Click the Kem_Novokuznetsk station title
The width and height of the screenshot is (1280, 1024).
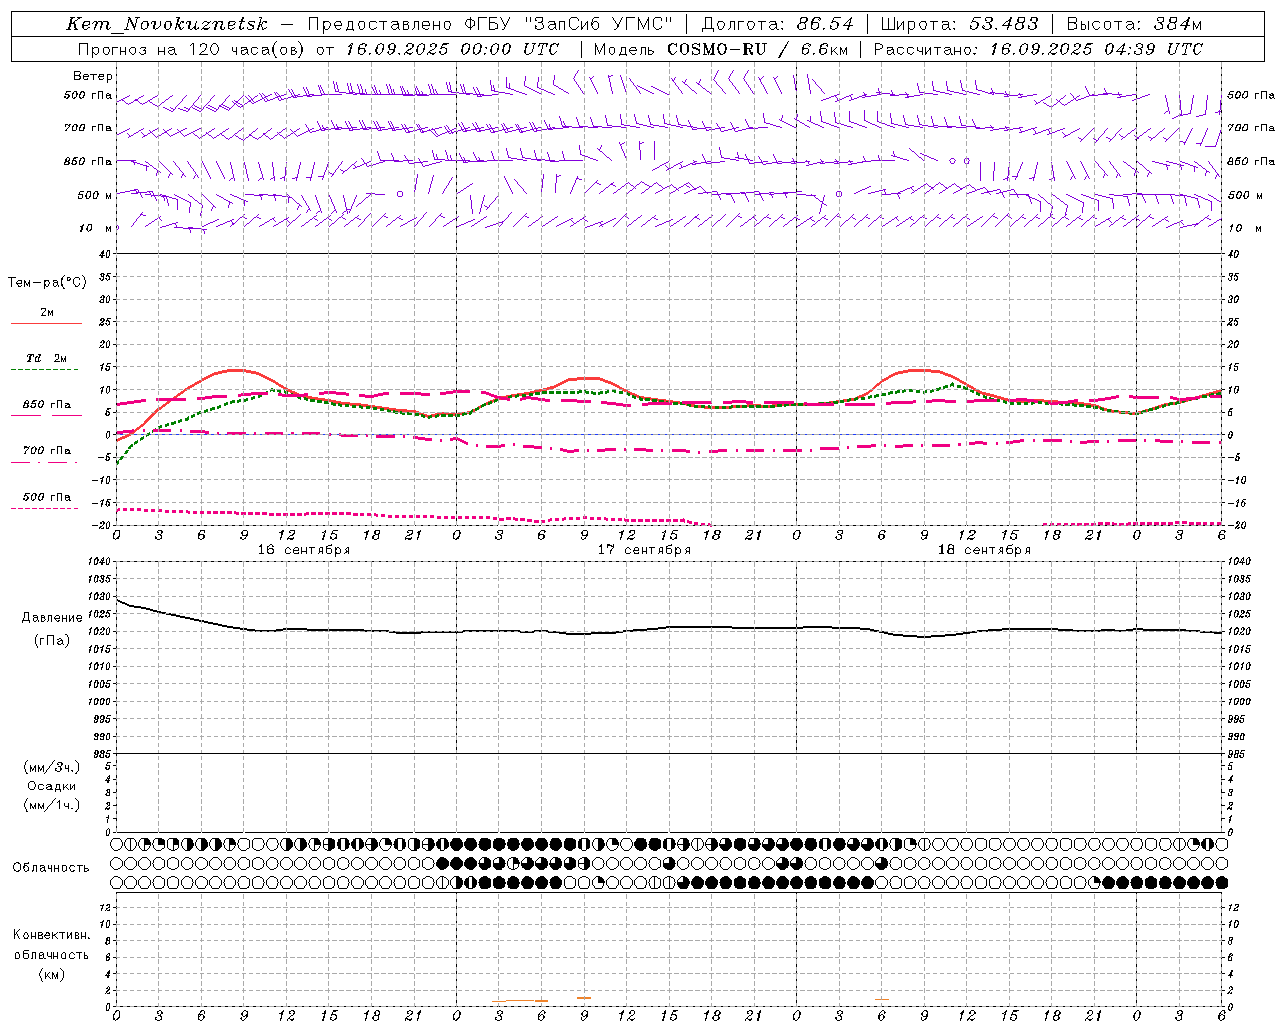167,24
